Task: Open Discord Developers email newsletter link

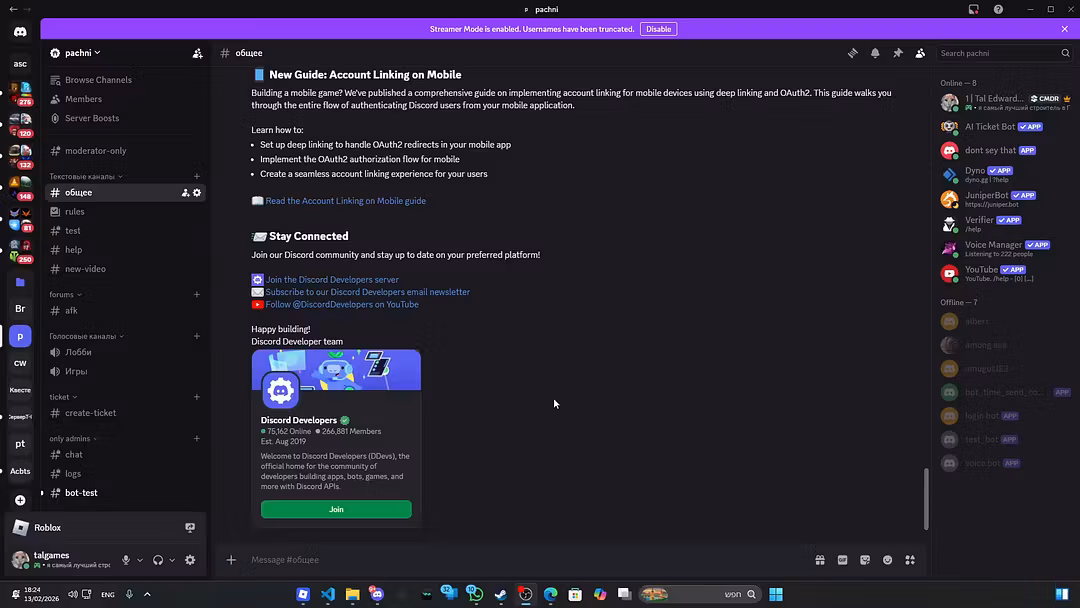Action: (368, 292)
